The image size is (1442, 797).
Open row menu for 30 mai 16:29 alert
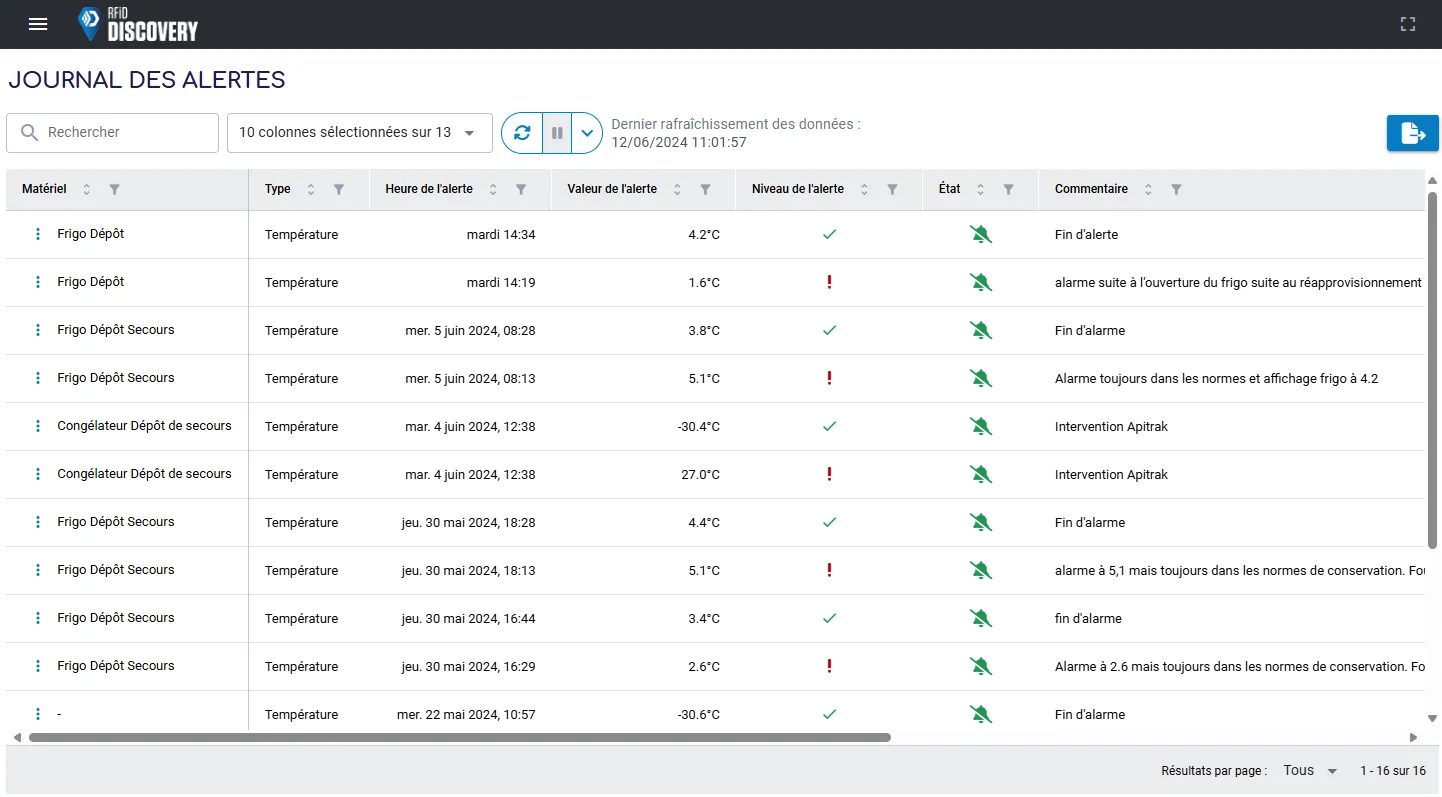click(38, 666)
